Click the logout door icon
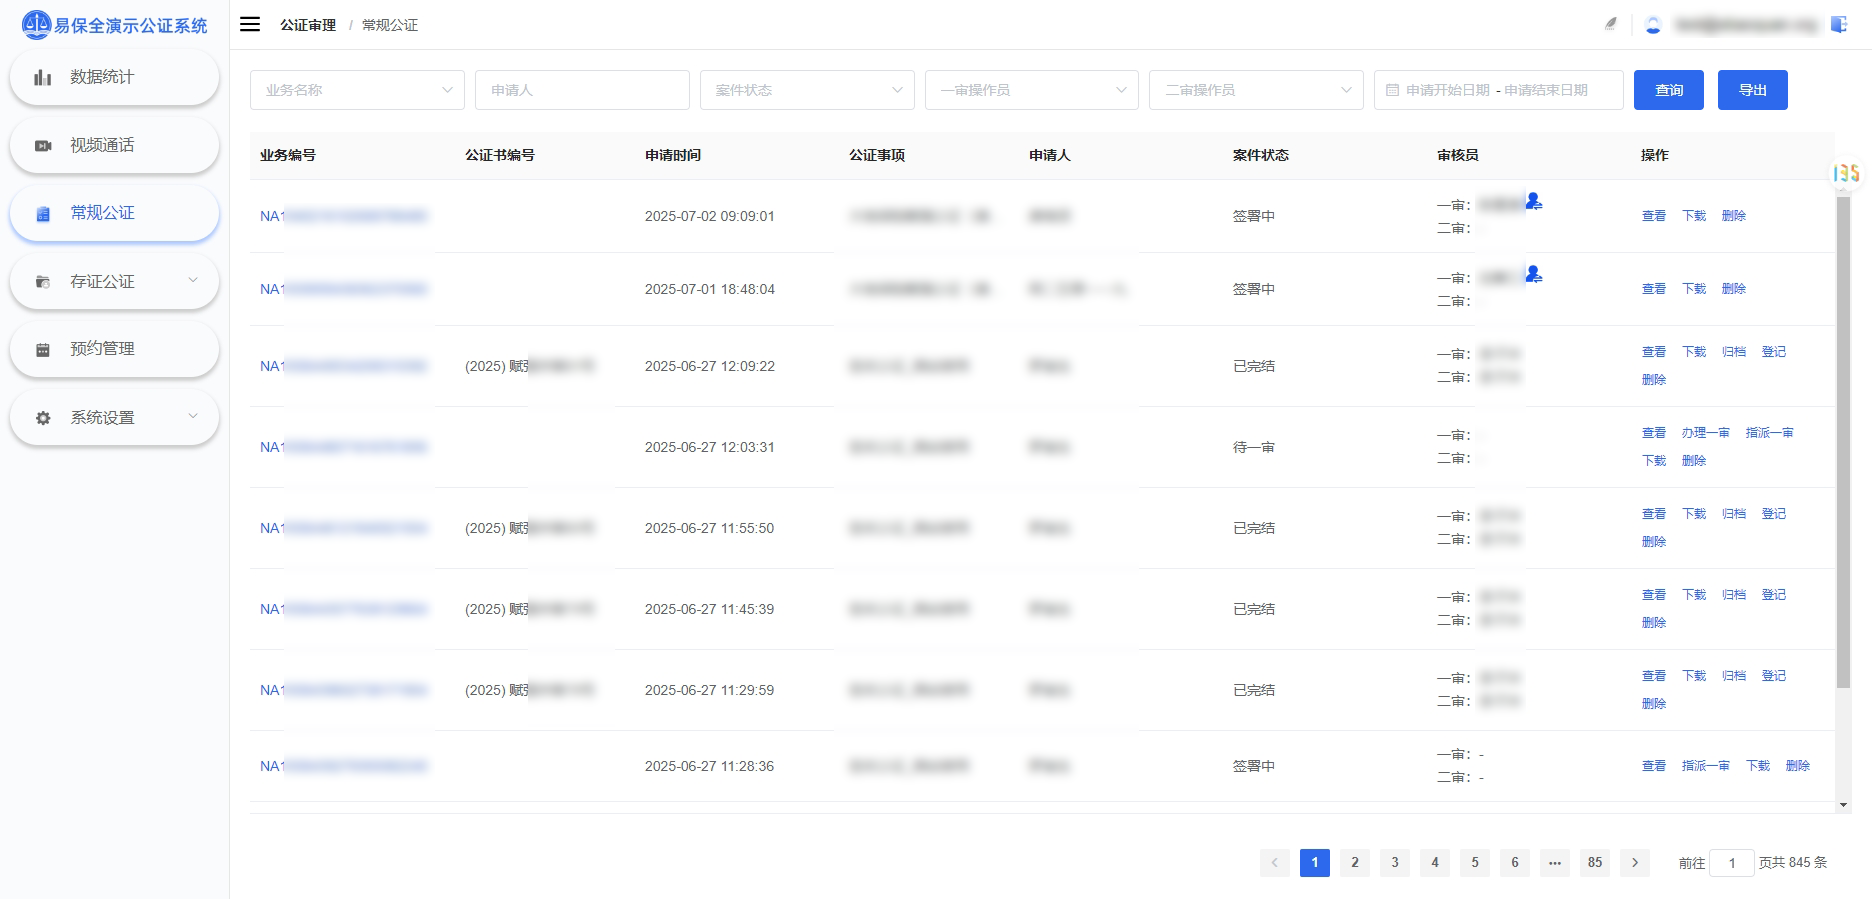This screenshot has height=899, width=1872. click(1838, 24)
